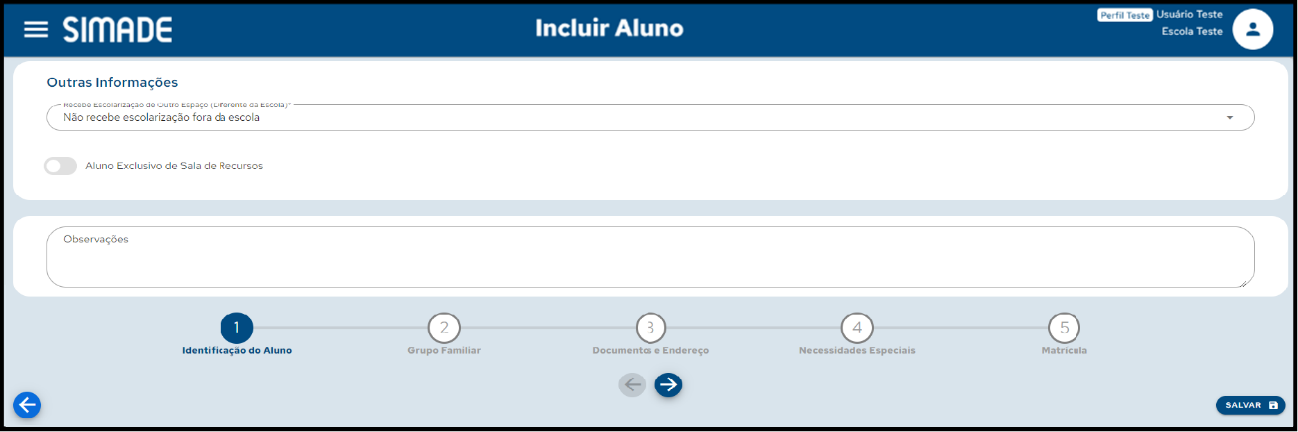Go to next step with right arrow
The width and height of the screenshot is (1298, 432).
coord(668,385)
